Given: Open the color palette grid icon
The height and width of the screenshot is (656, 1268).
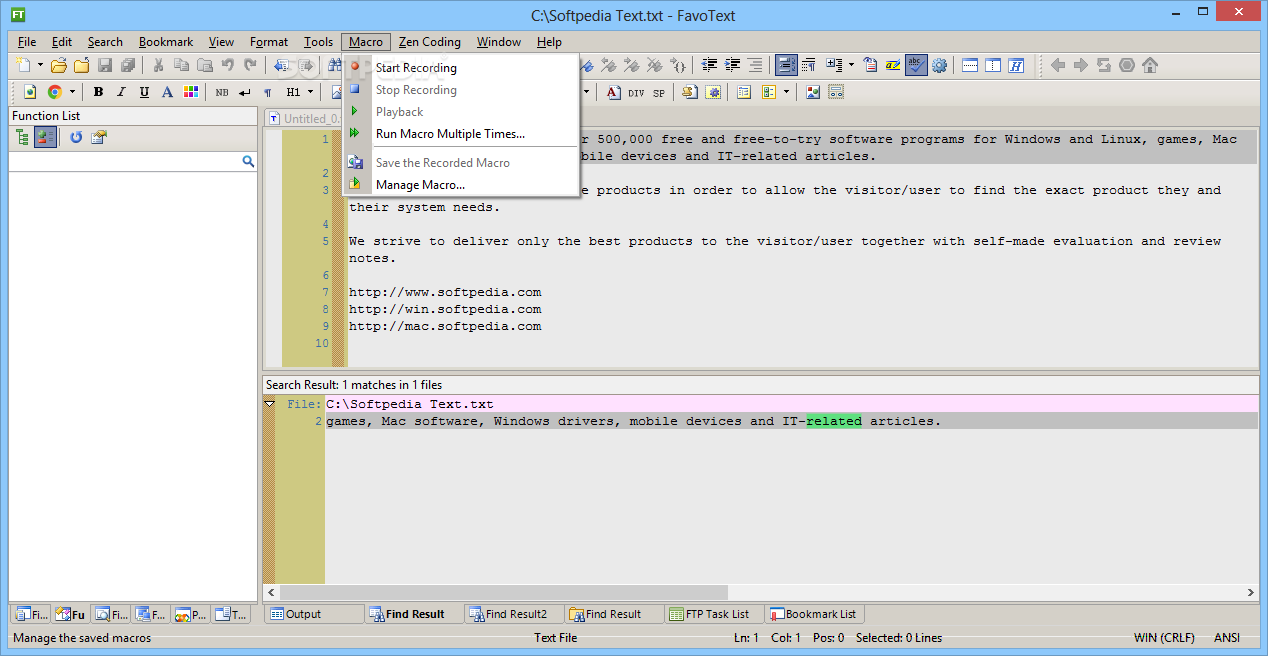Looking at the screenshot, I should click(190, 92).
